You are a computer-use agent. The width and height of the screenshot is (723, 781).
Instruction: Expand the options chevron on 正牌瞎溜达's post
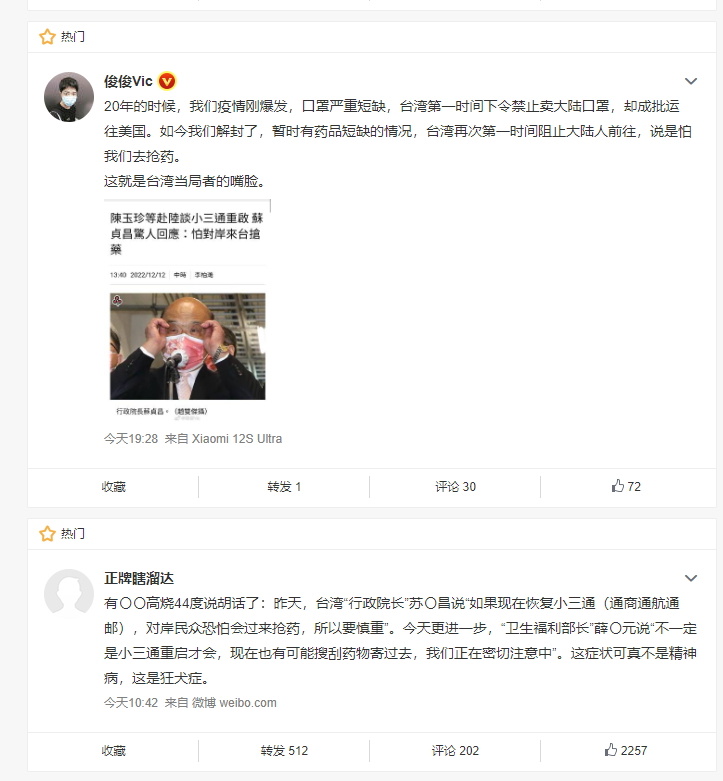[x=691, y=578]
